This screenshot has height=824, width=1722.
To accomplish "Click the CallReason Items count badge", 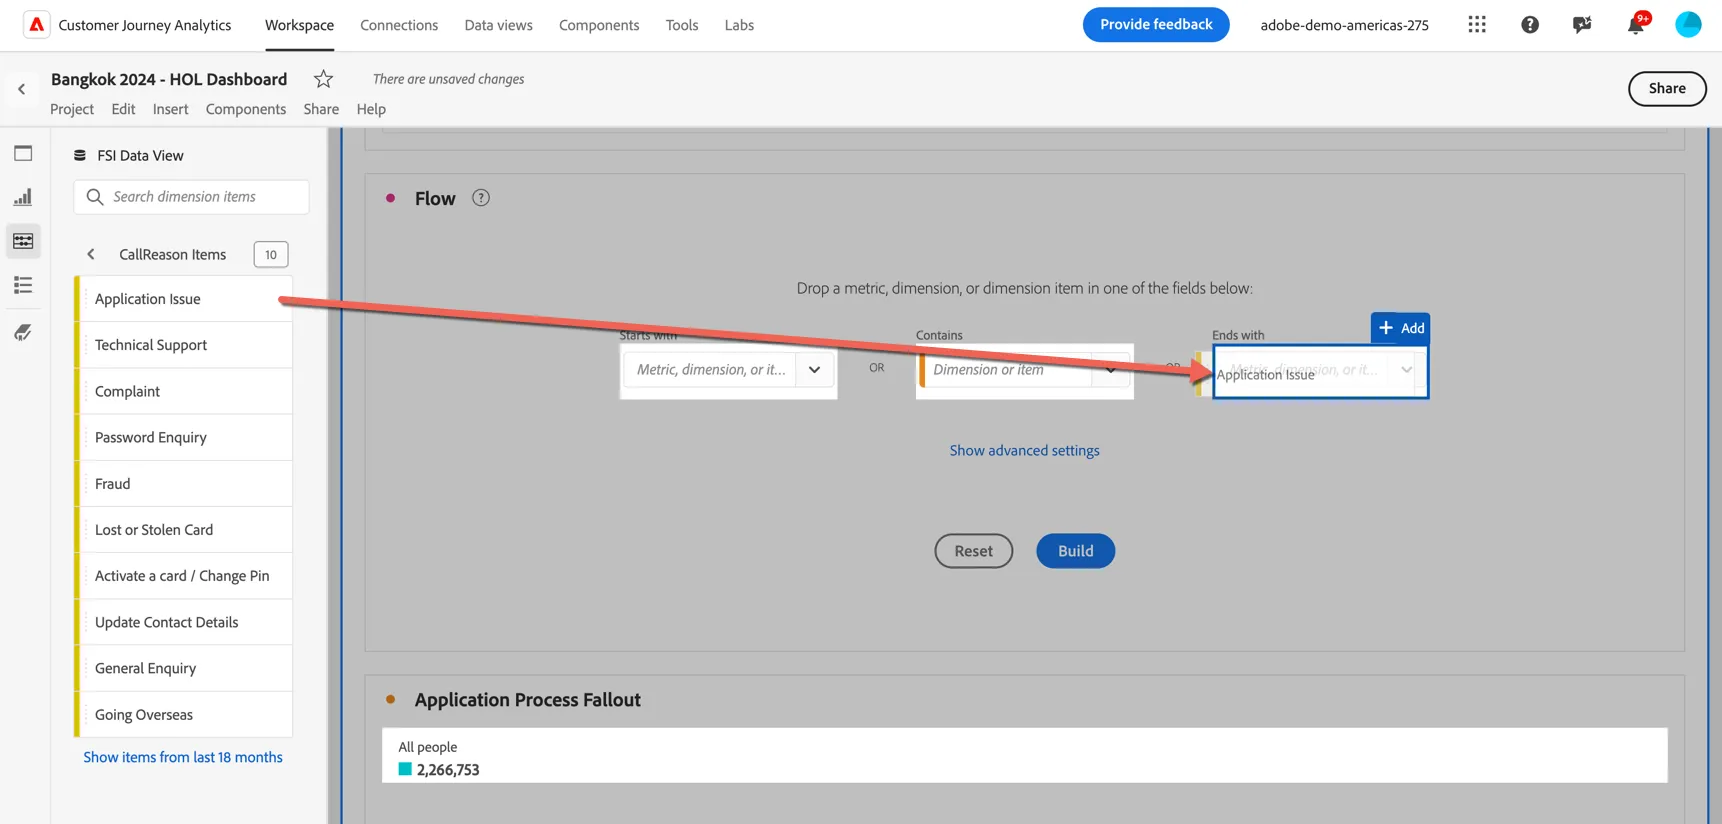I will 271,254.
